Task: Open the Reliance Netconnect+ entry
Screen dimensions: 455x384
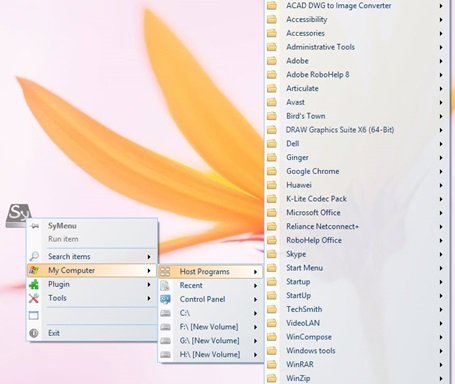Action: pyautogui.click(x=356, y=227)
